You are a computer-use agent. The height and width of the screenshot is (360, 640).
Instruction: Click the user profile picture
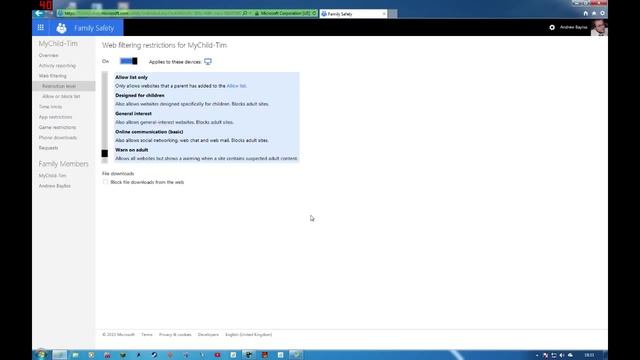coord(599,28)
